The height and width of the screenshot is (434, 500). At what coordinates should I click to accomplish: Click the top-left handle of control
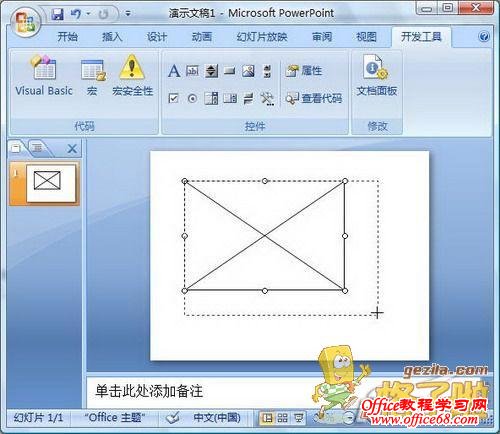tap(185, 181)
